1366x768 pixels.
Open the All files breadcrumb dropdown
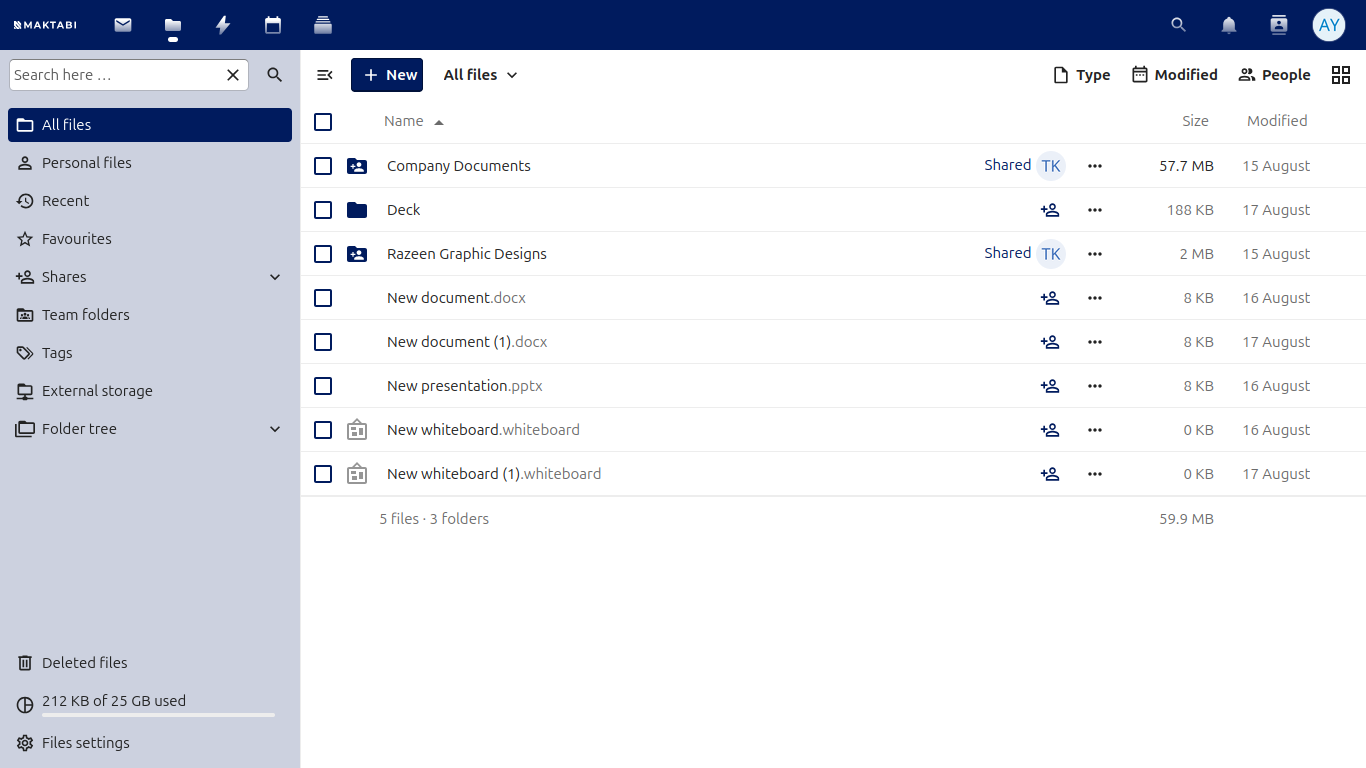(481, 75)
